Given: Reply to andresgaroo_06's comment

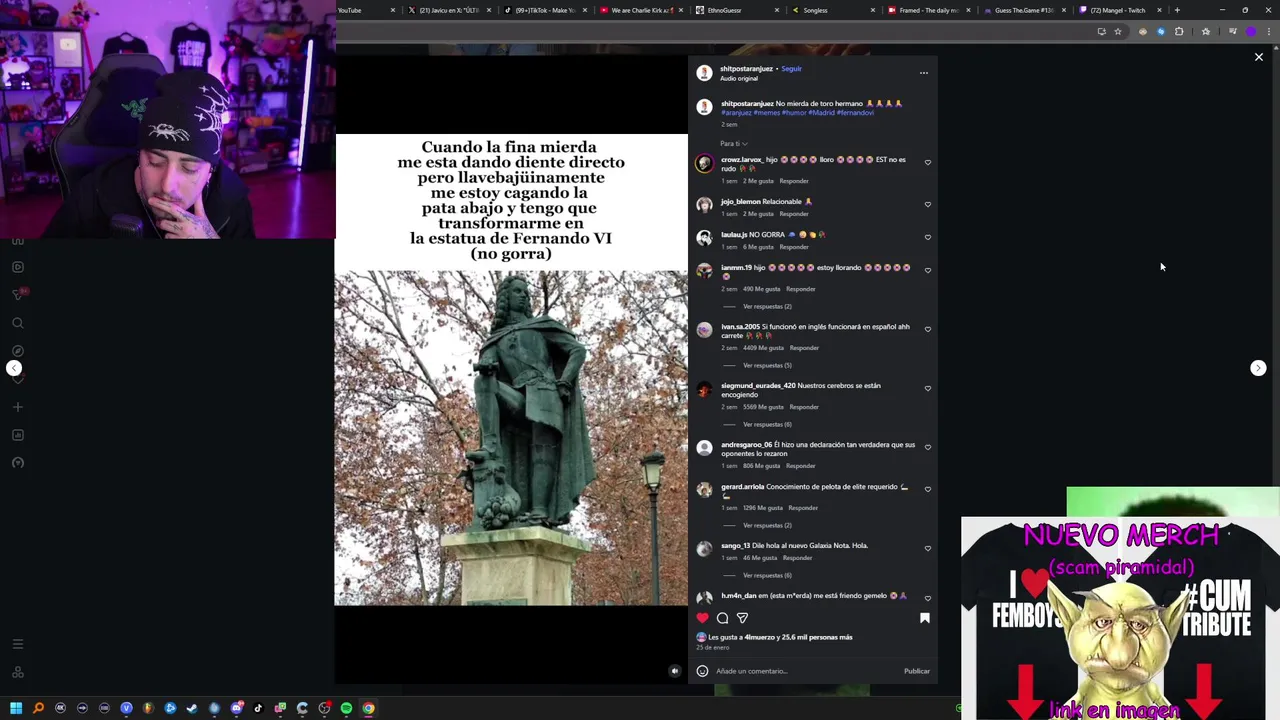Looking at the screenshot, I should click(800, 466).
